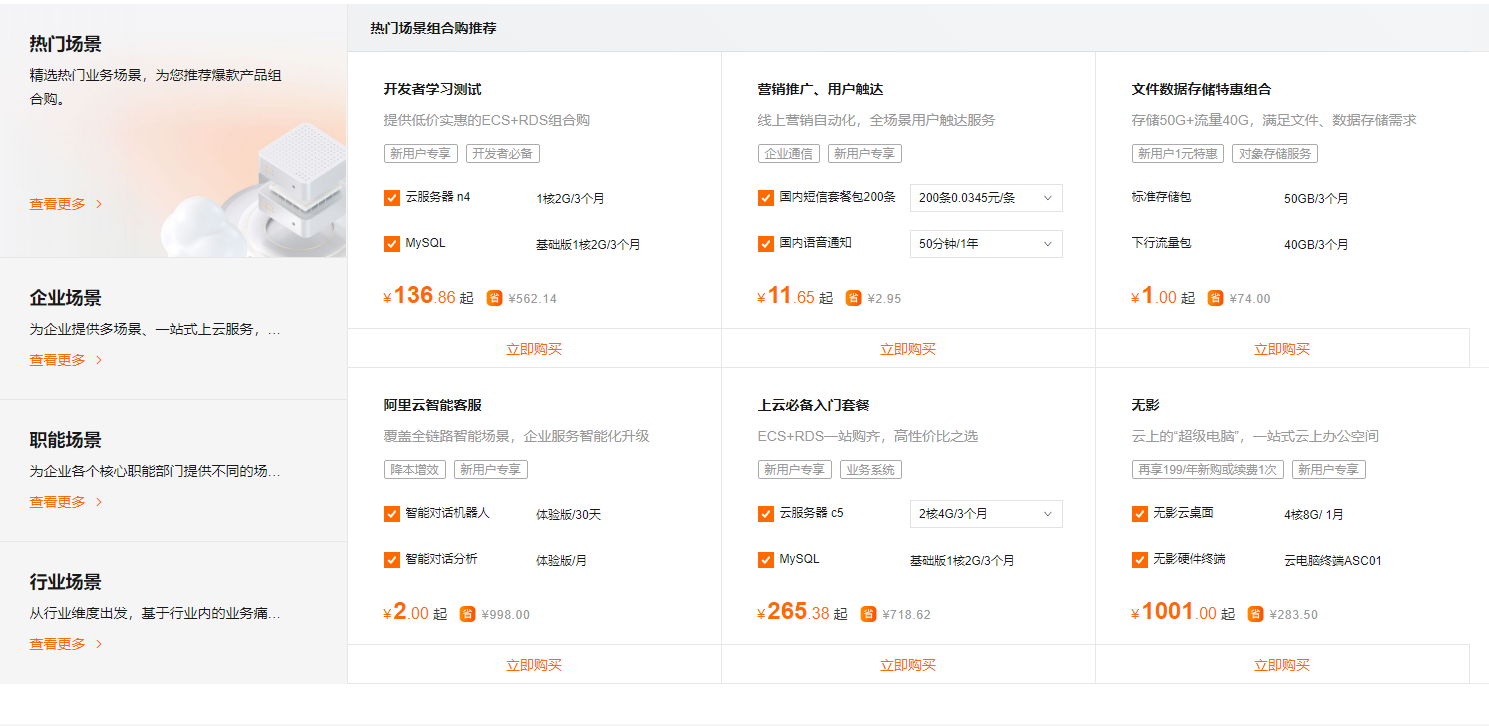
Task: Uncheck the 云服务器 n4 checkbox
Action: point(392,198)
